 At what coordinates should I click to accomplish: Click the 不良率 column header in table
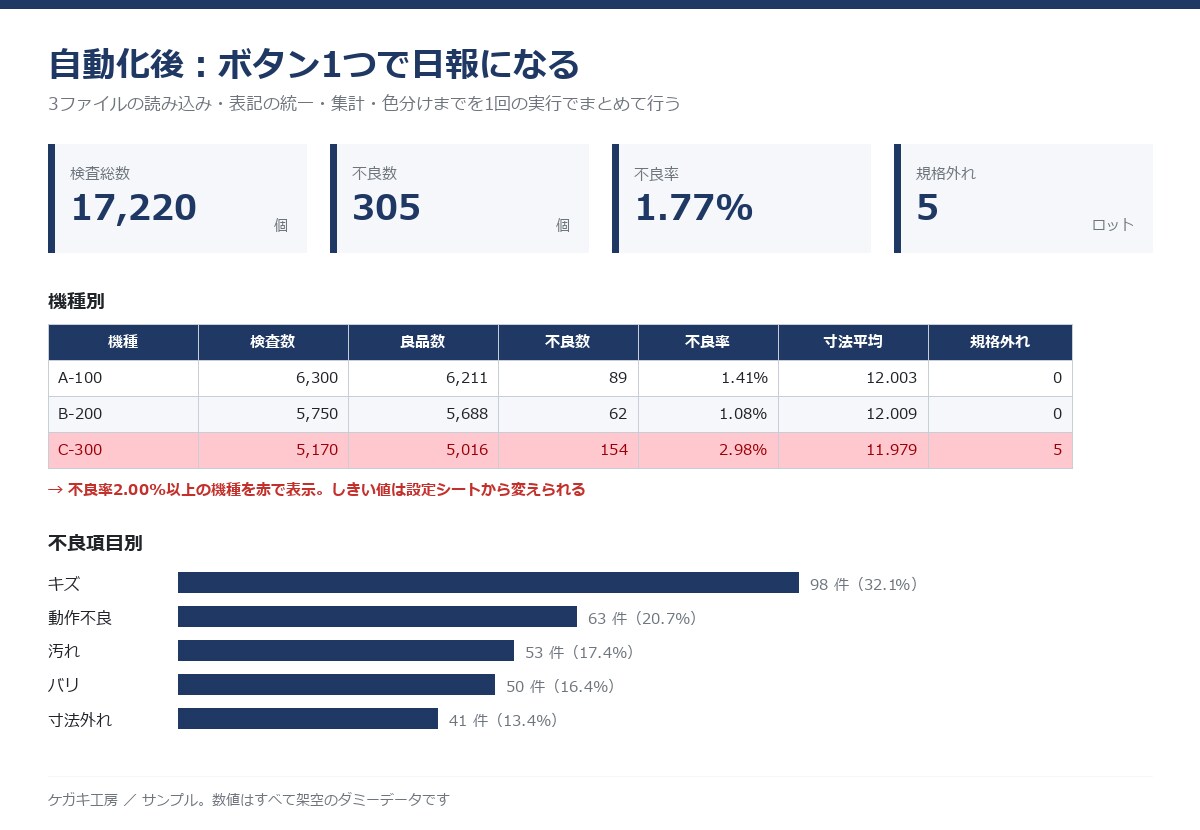(x=708, y=342)
